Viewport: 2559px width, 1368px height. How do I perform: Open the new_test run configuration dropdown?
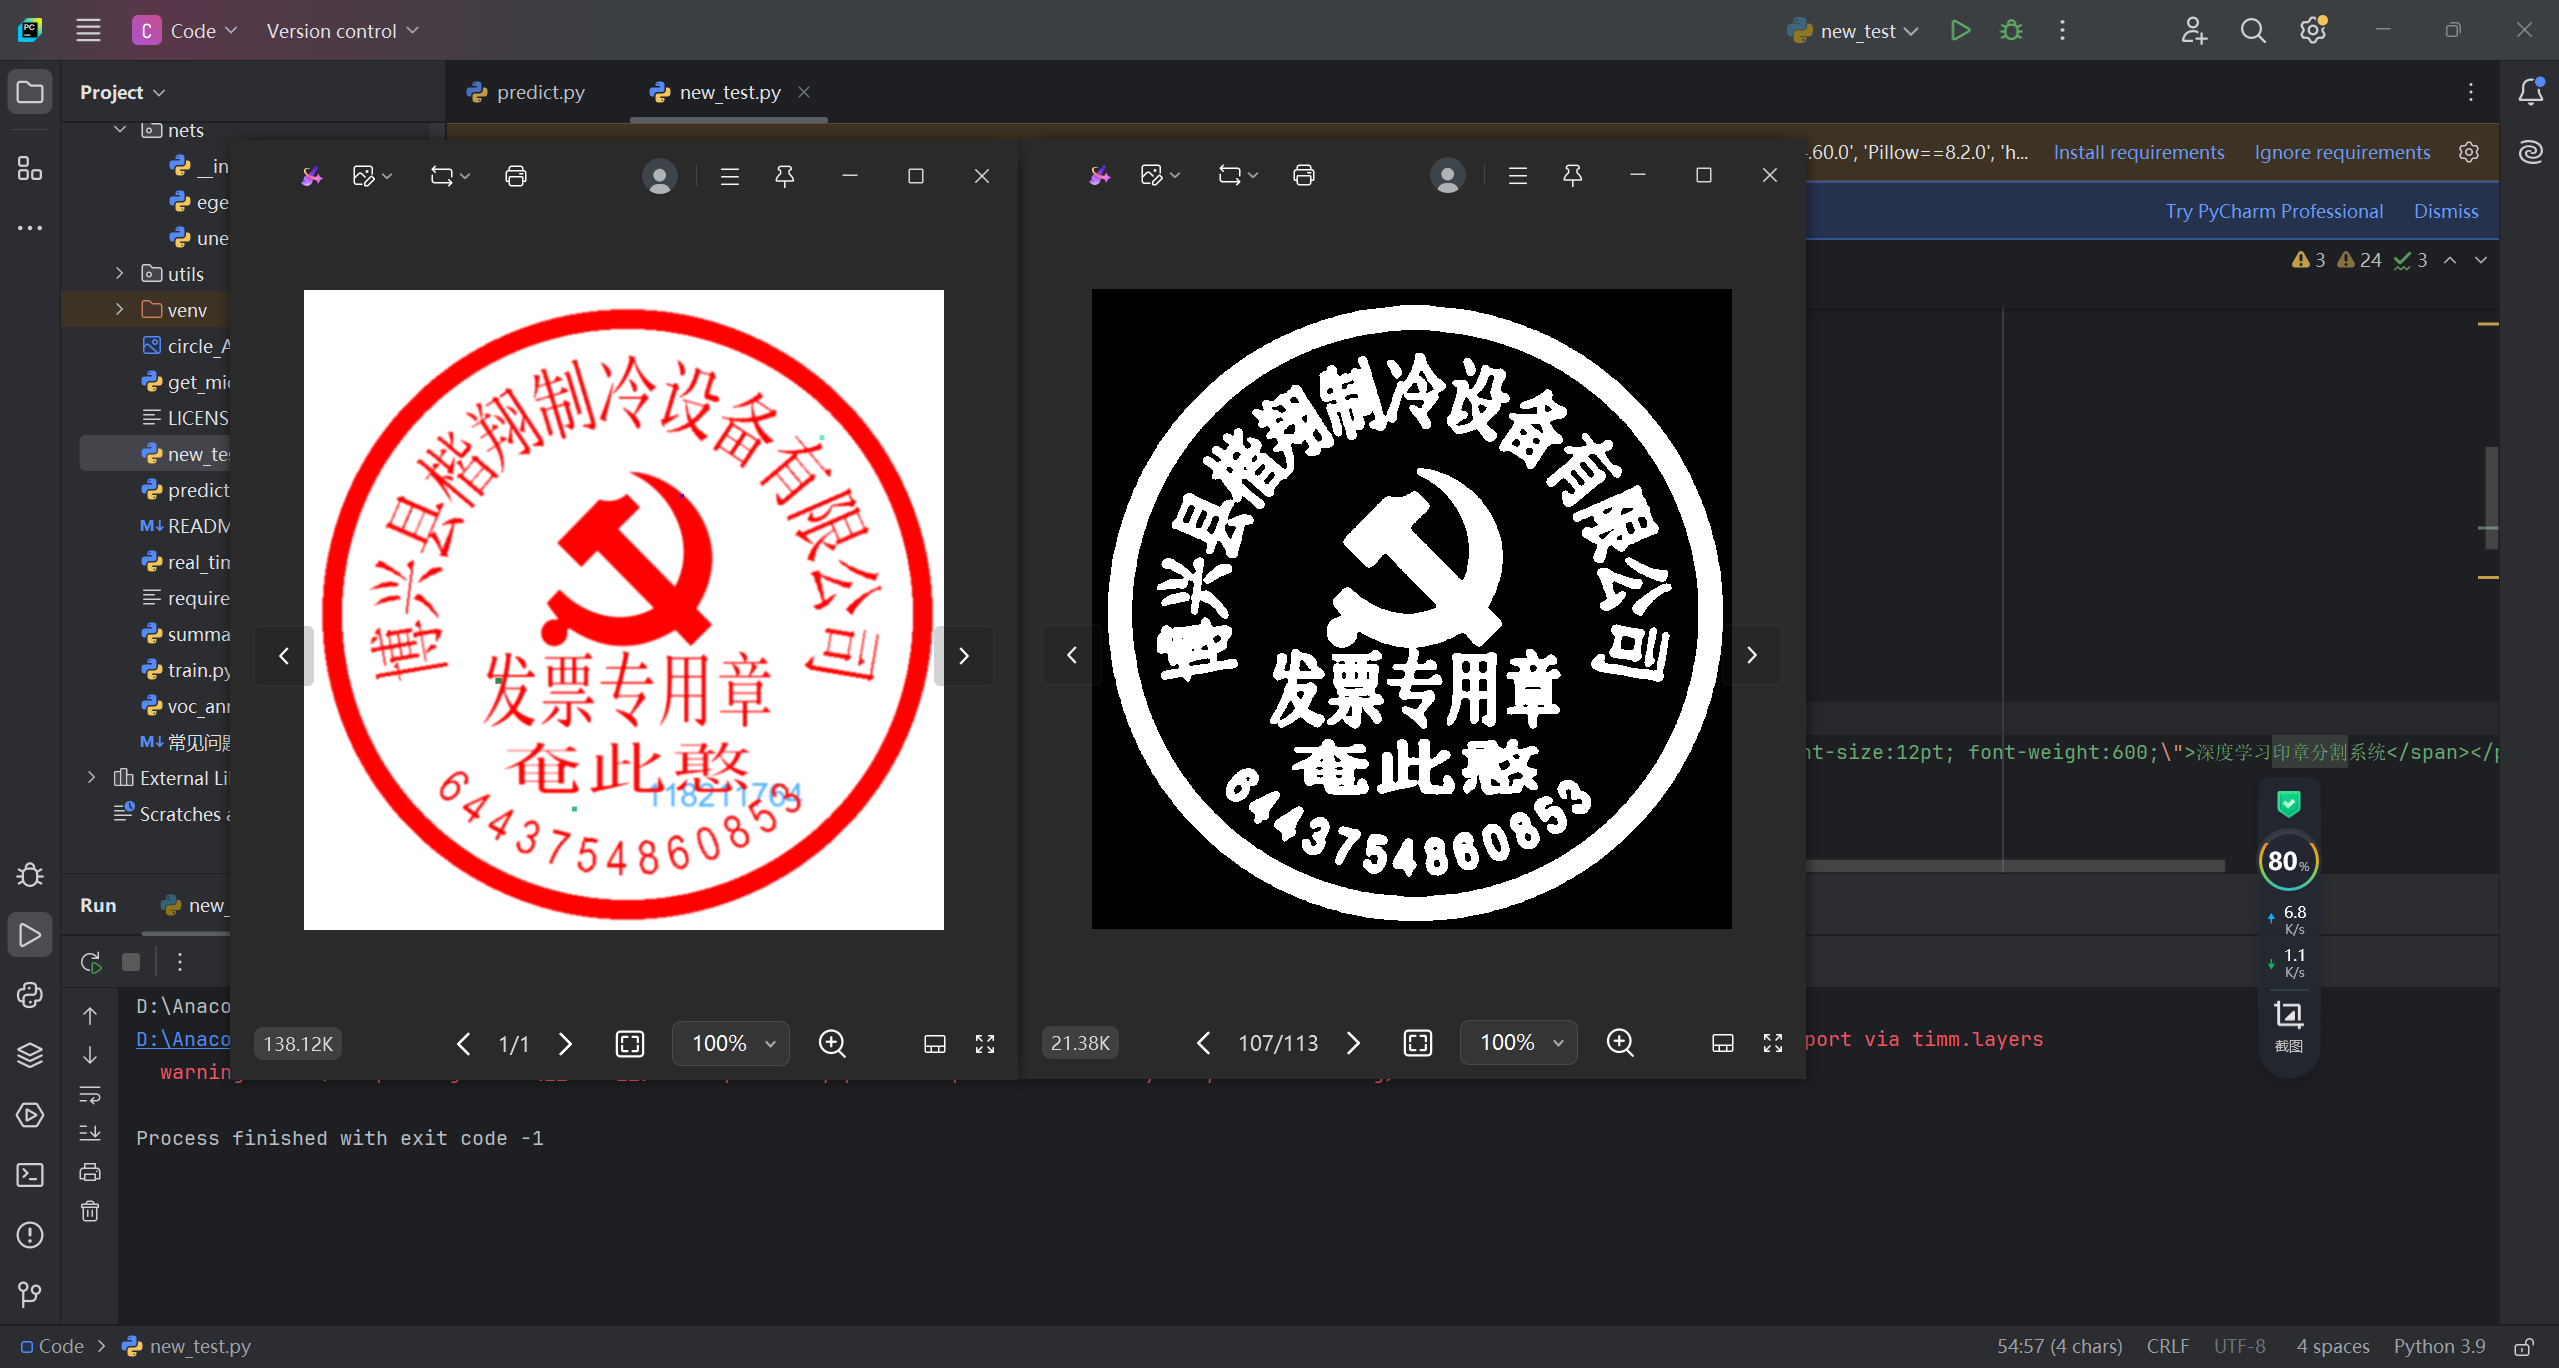click(1856, 31)
